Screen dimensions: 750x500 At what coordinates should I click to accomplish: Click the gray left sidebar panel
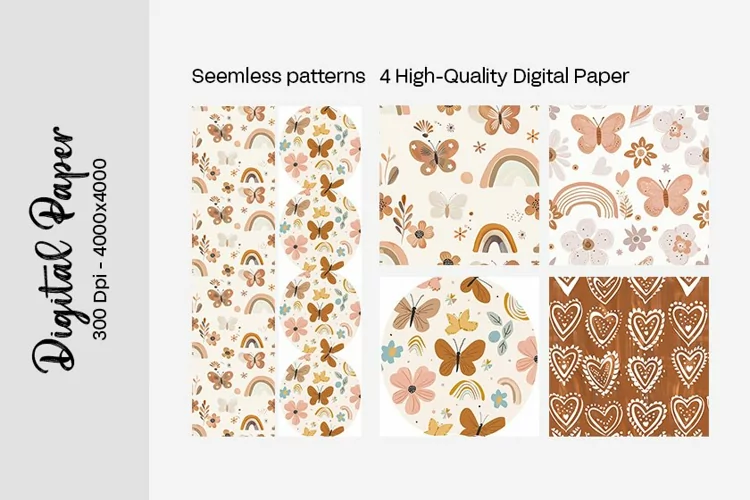[x=75, y=250]
